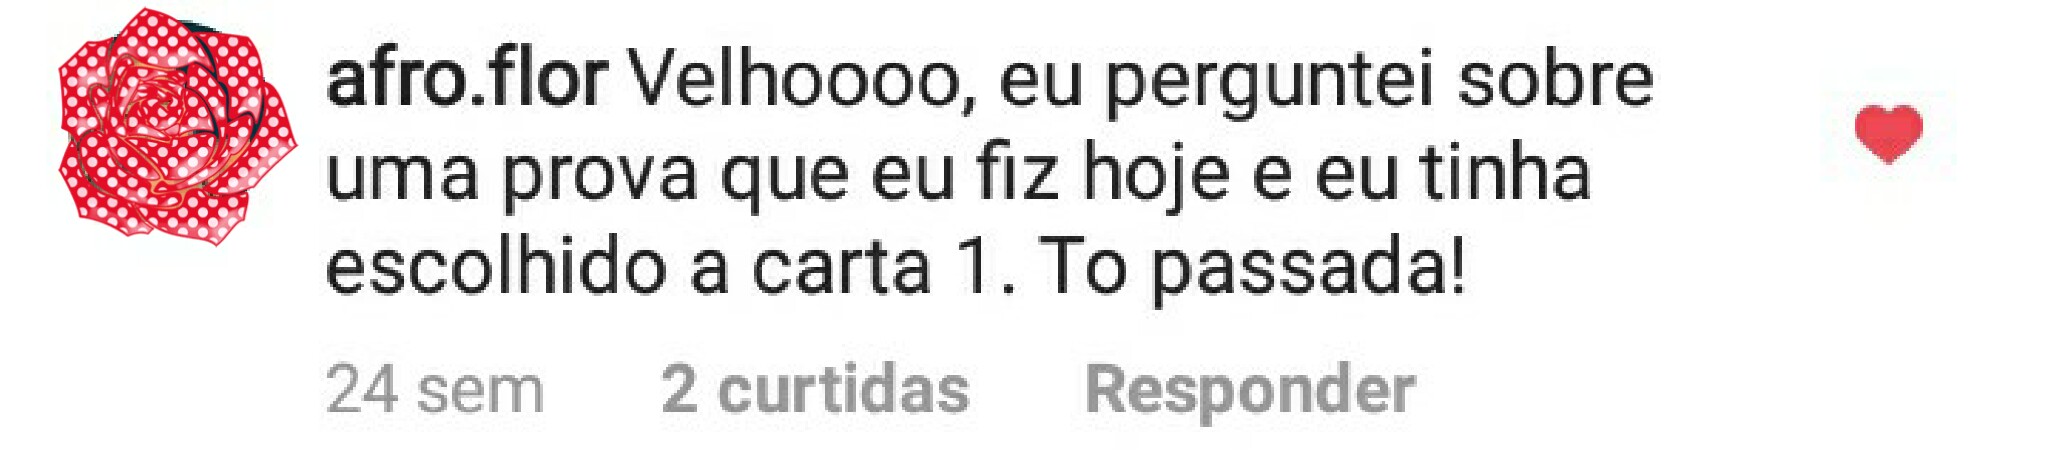This screenshot has width=2048, height=460.
Task: Click the word Velhoooo in the comment
Action: point(805,82)
